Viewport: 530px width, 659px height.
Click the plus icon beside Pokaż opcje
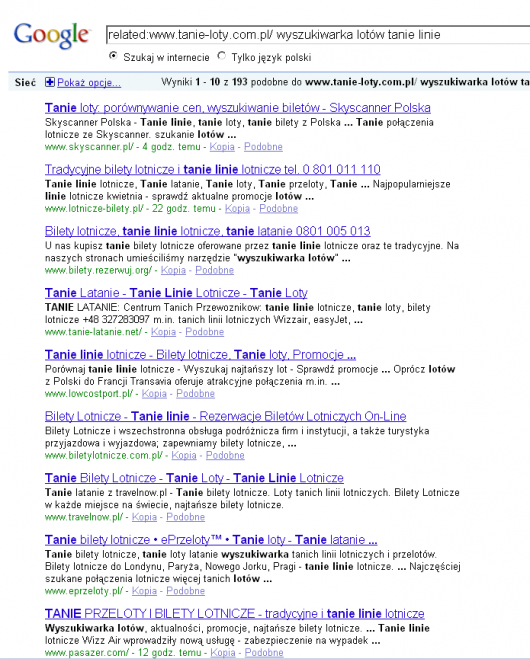pyautogui.click(x=50, y=82)
